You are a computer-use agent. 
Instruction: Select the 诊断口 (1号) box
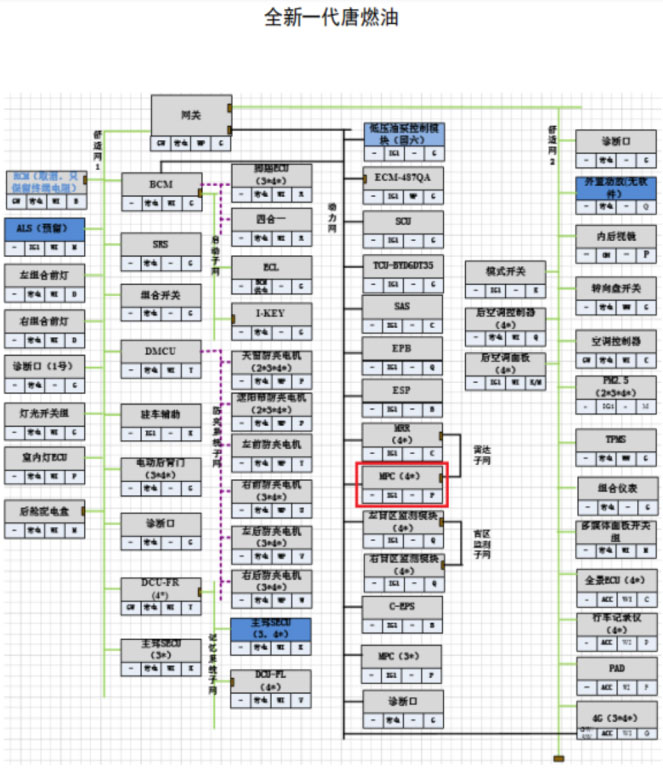pyautogui.click(x=45, y=374)
